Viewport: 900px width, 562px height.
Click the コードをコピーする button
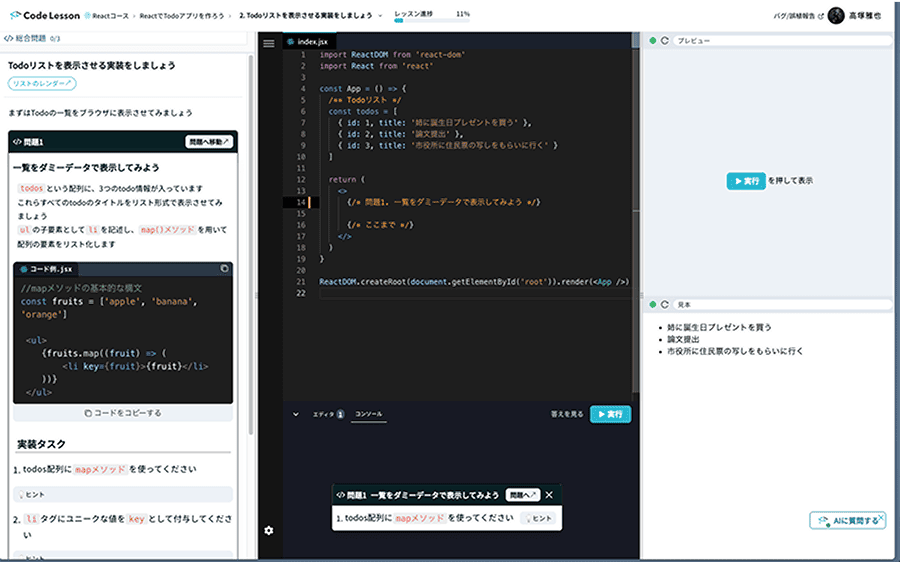pos(123,412)
